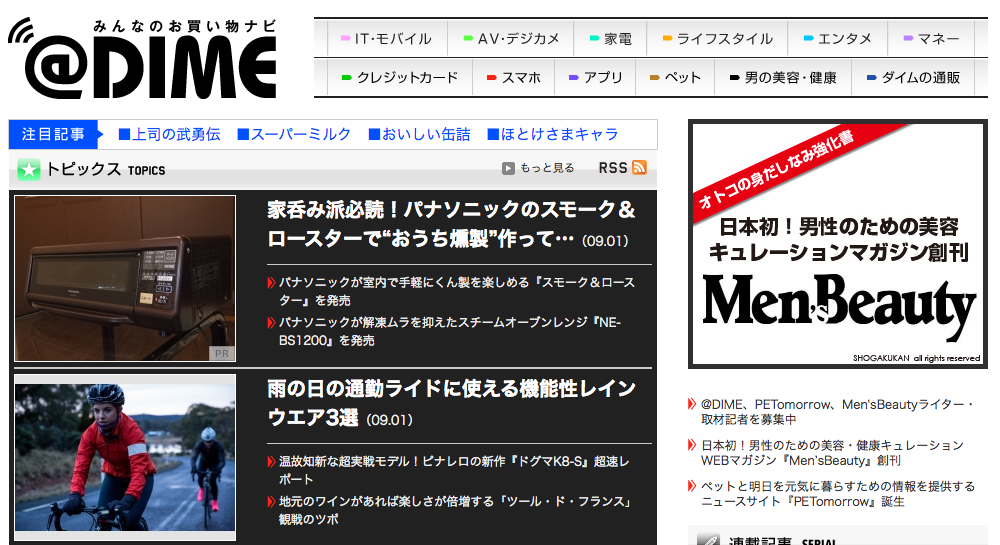Click the 注目記事 label
Screen dimensions: 1000x545
coord(54,134)
